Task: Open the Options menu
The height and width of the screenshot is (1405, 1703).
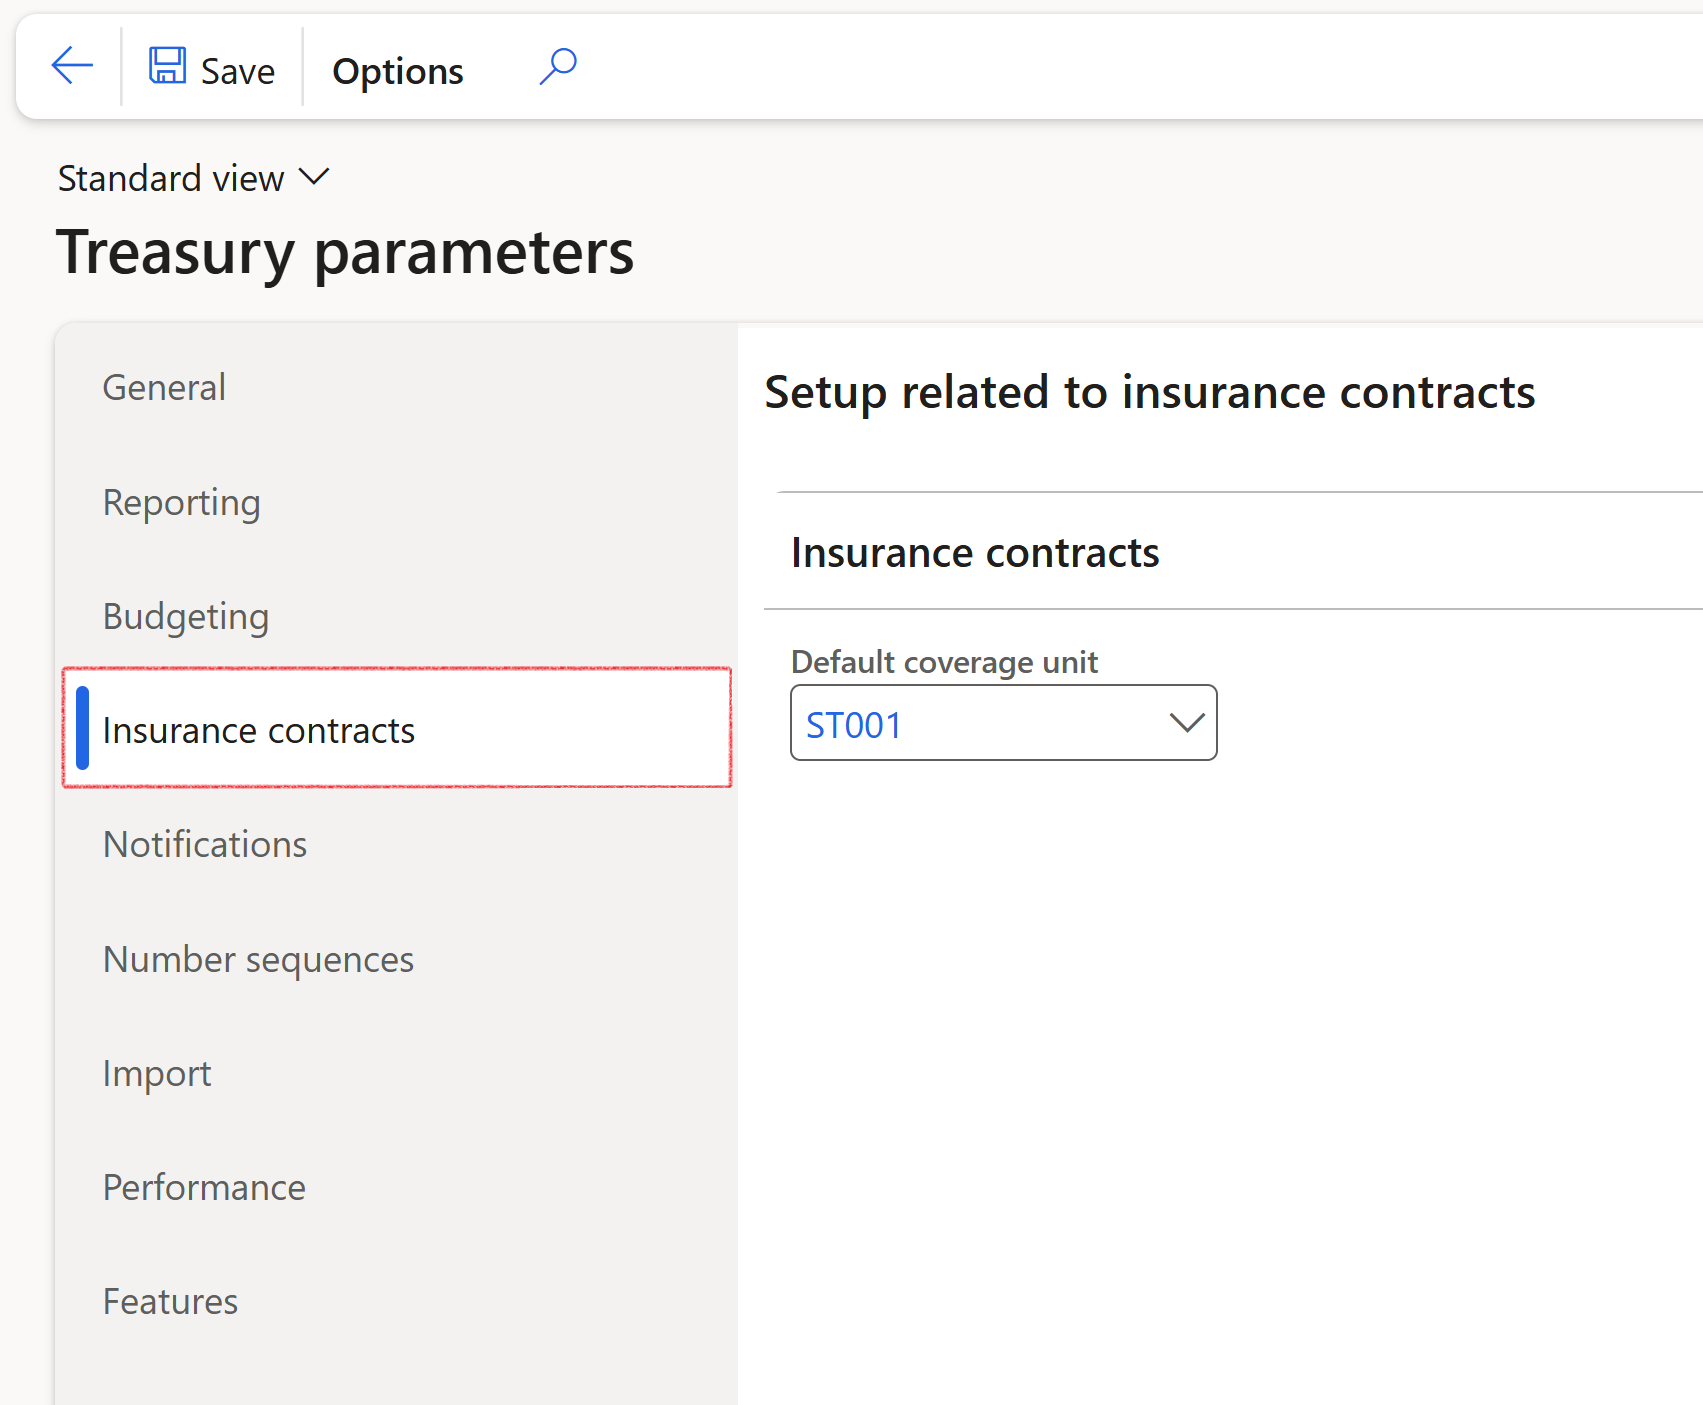Action: tap(397, 71)
